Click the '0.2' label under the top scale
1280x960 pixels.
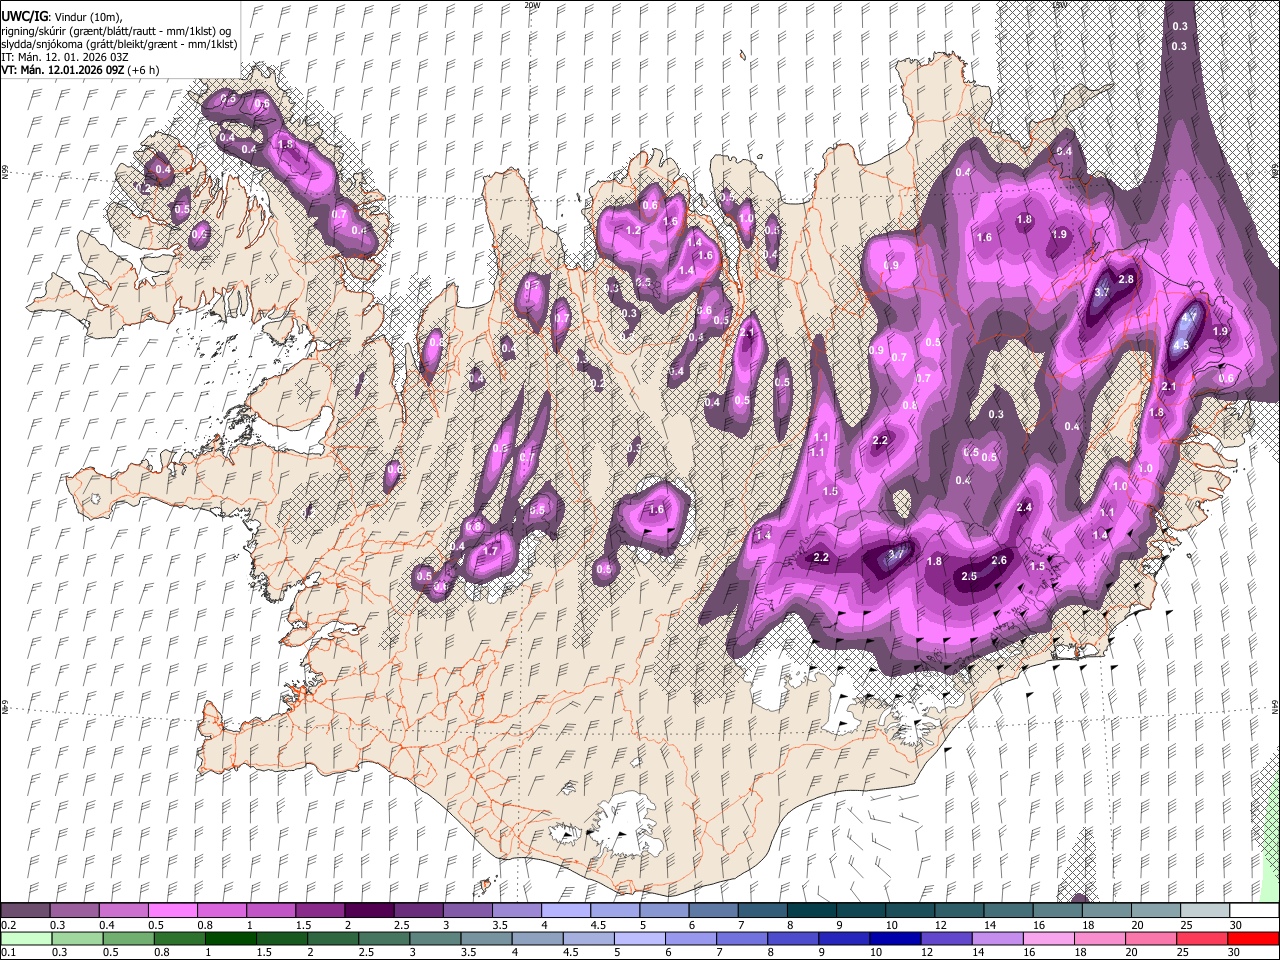(8, 925)
